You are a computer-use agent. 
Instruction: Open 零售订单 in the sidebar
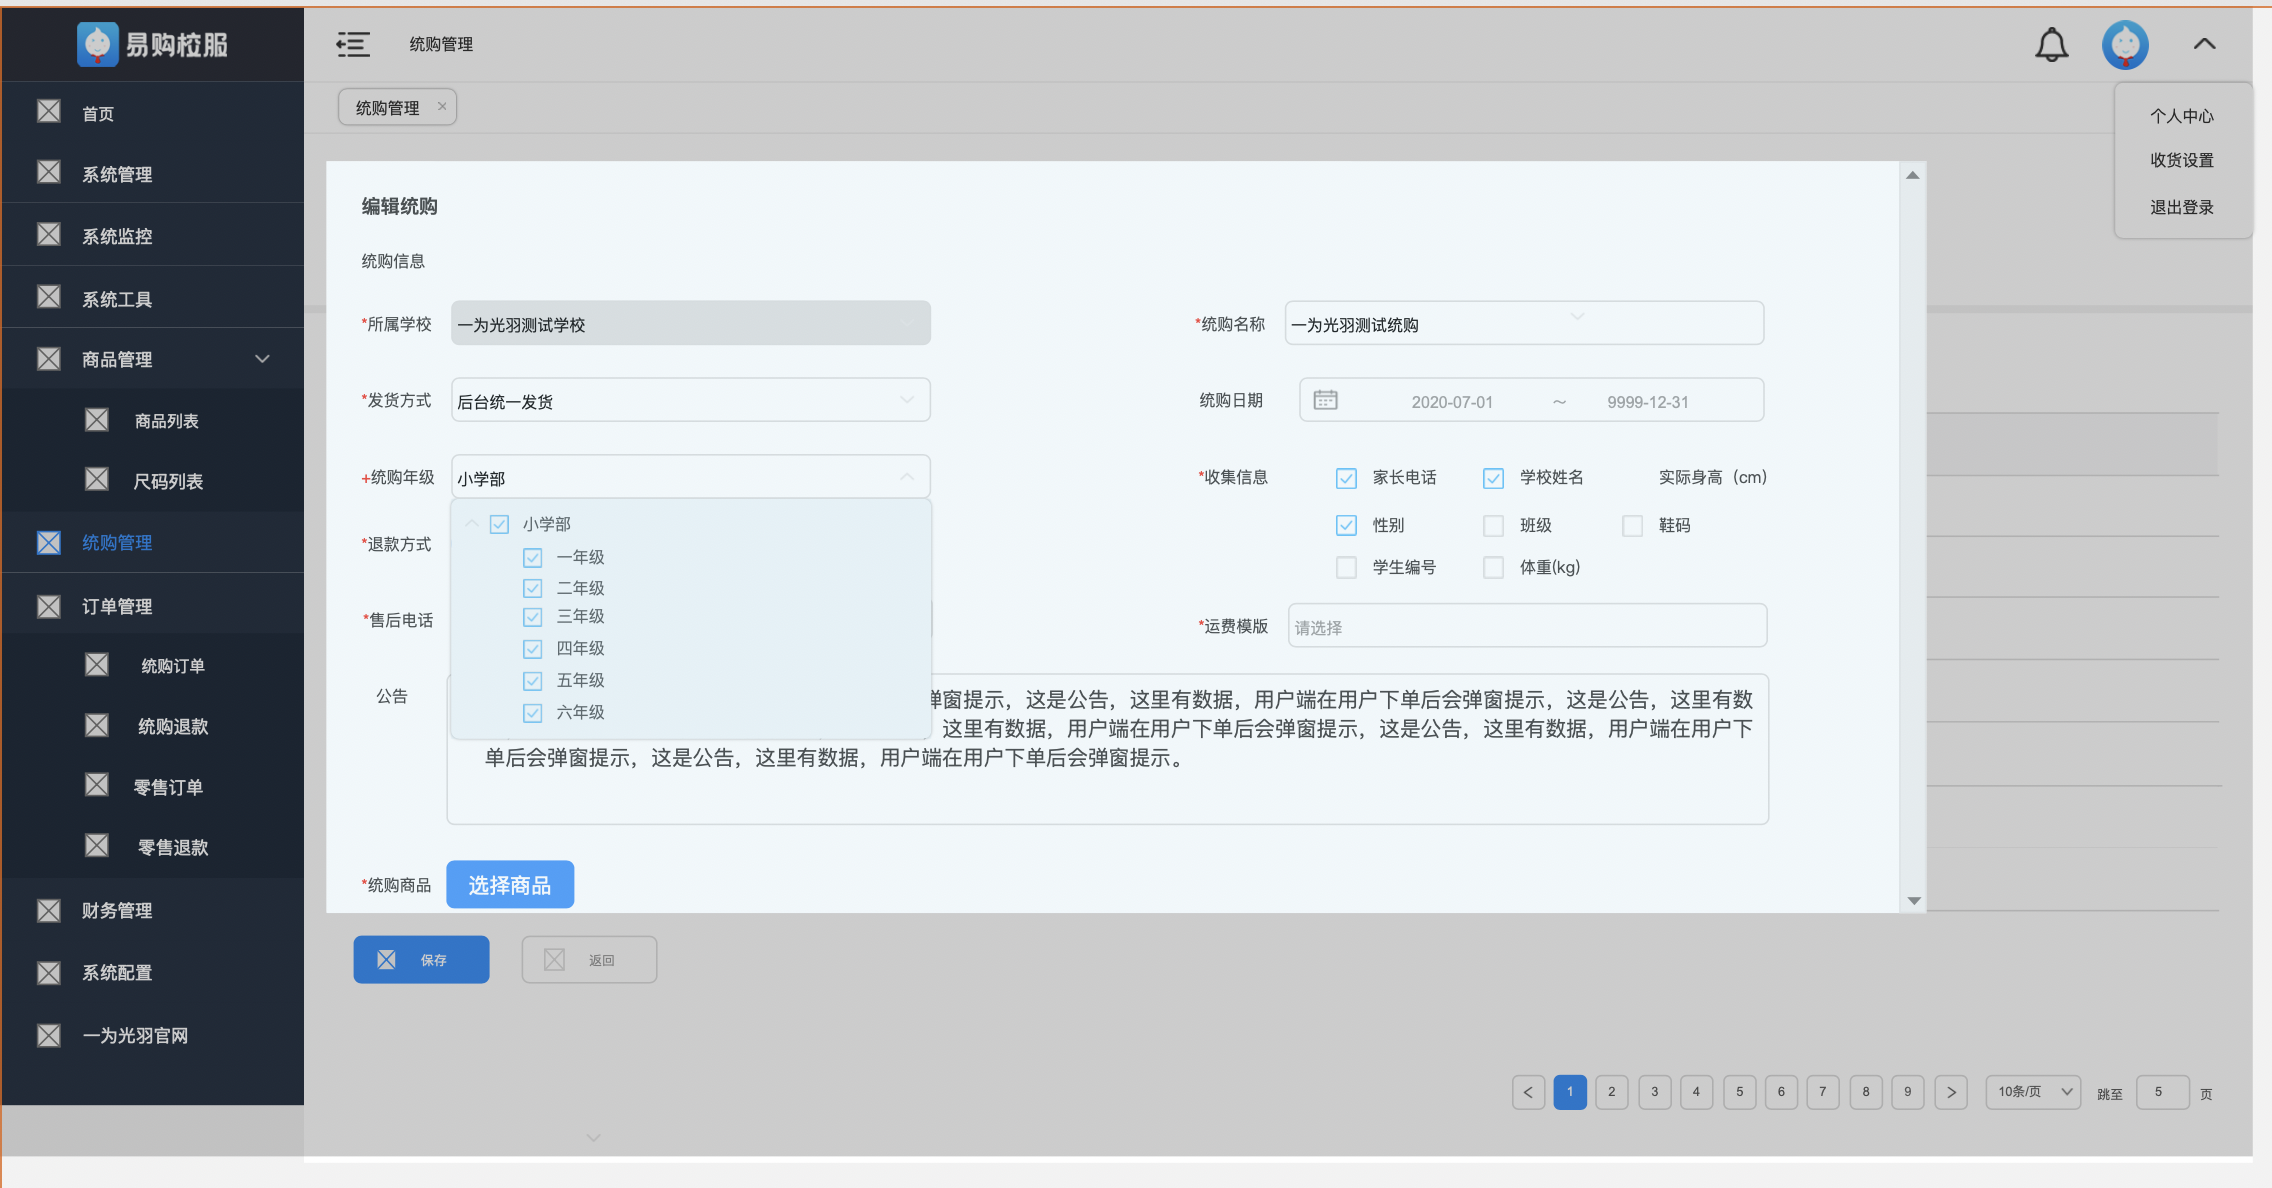[x=168, y=787]
